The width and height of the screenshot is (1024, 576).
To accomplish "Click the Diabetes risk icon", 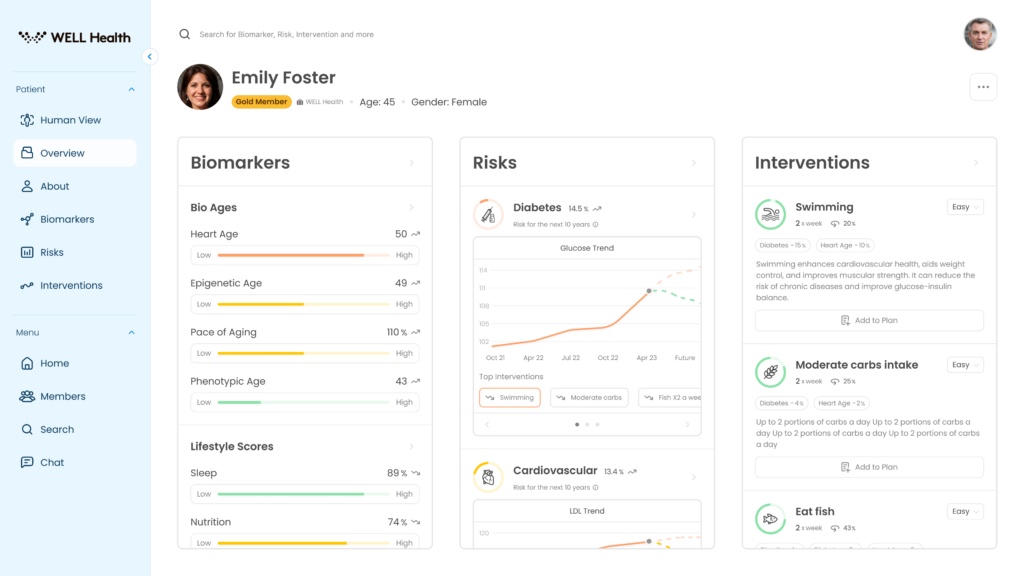I will pos(488,214).
